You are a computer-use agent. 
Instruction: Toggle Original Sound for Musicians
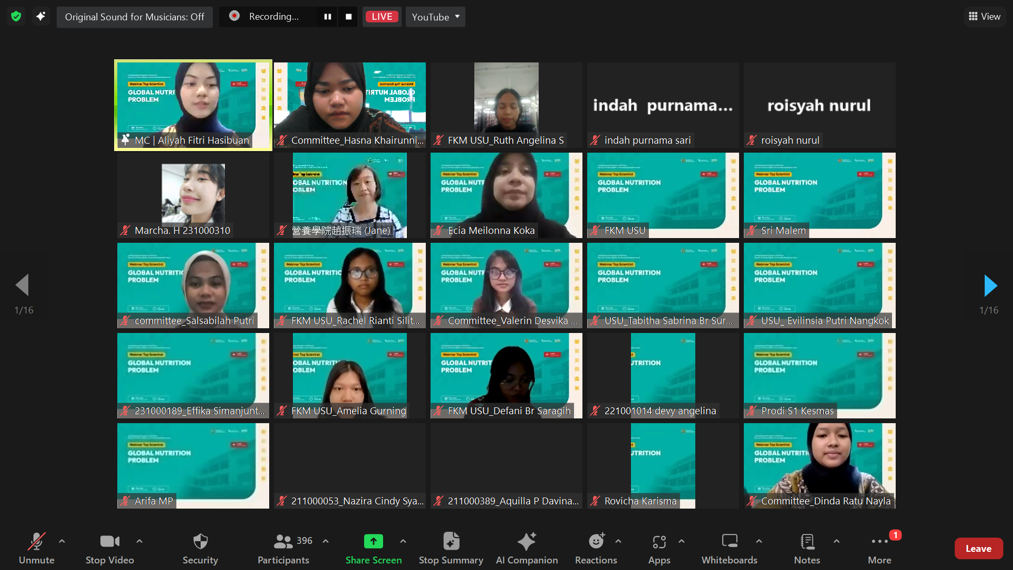[x=134, y=17]
